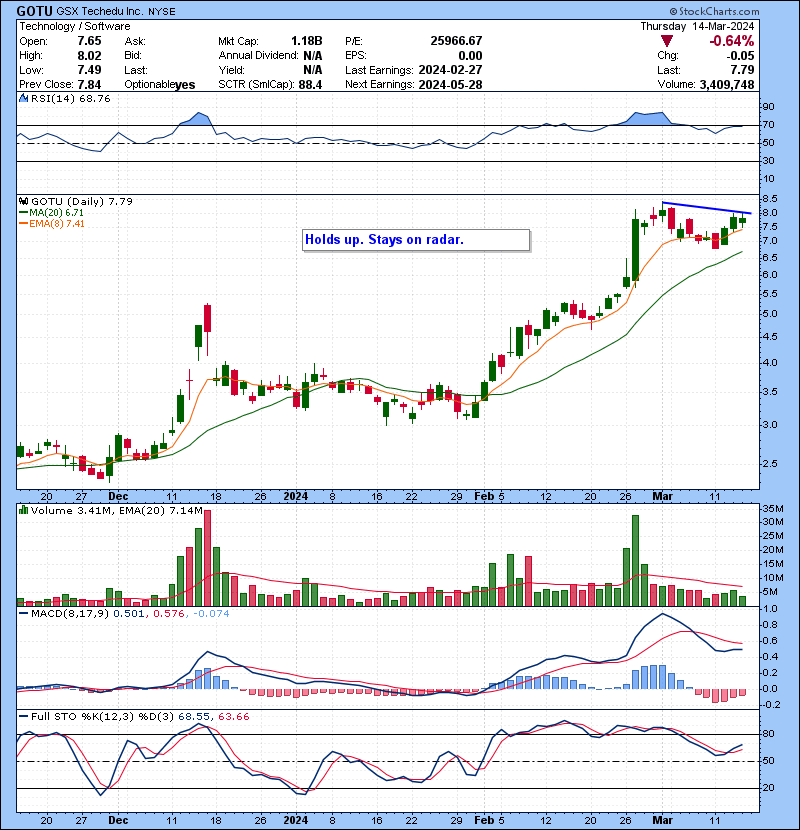Click the Next Earnings date 2024-05-28
This screenshot has height=830, width=800.
(450, 84)
